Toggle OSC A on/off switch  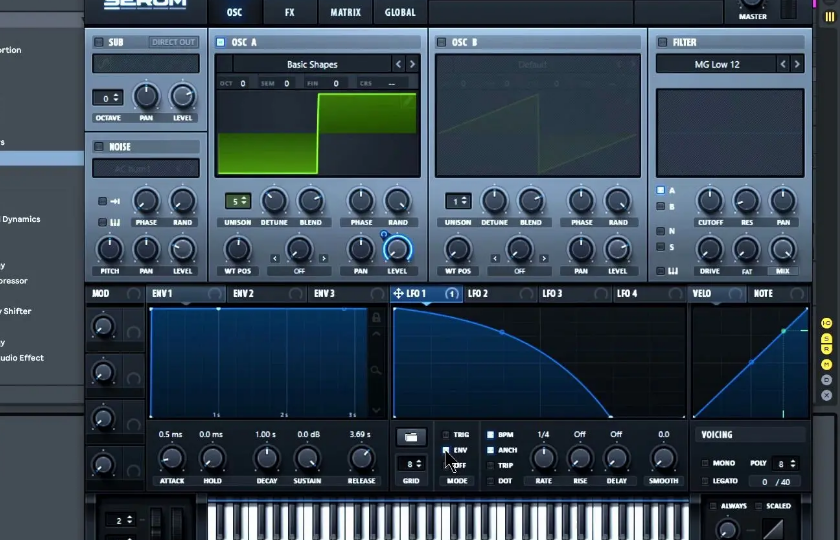[221, 42]
